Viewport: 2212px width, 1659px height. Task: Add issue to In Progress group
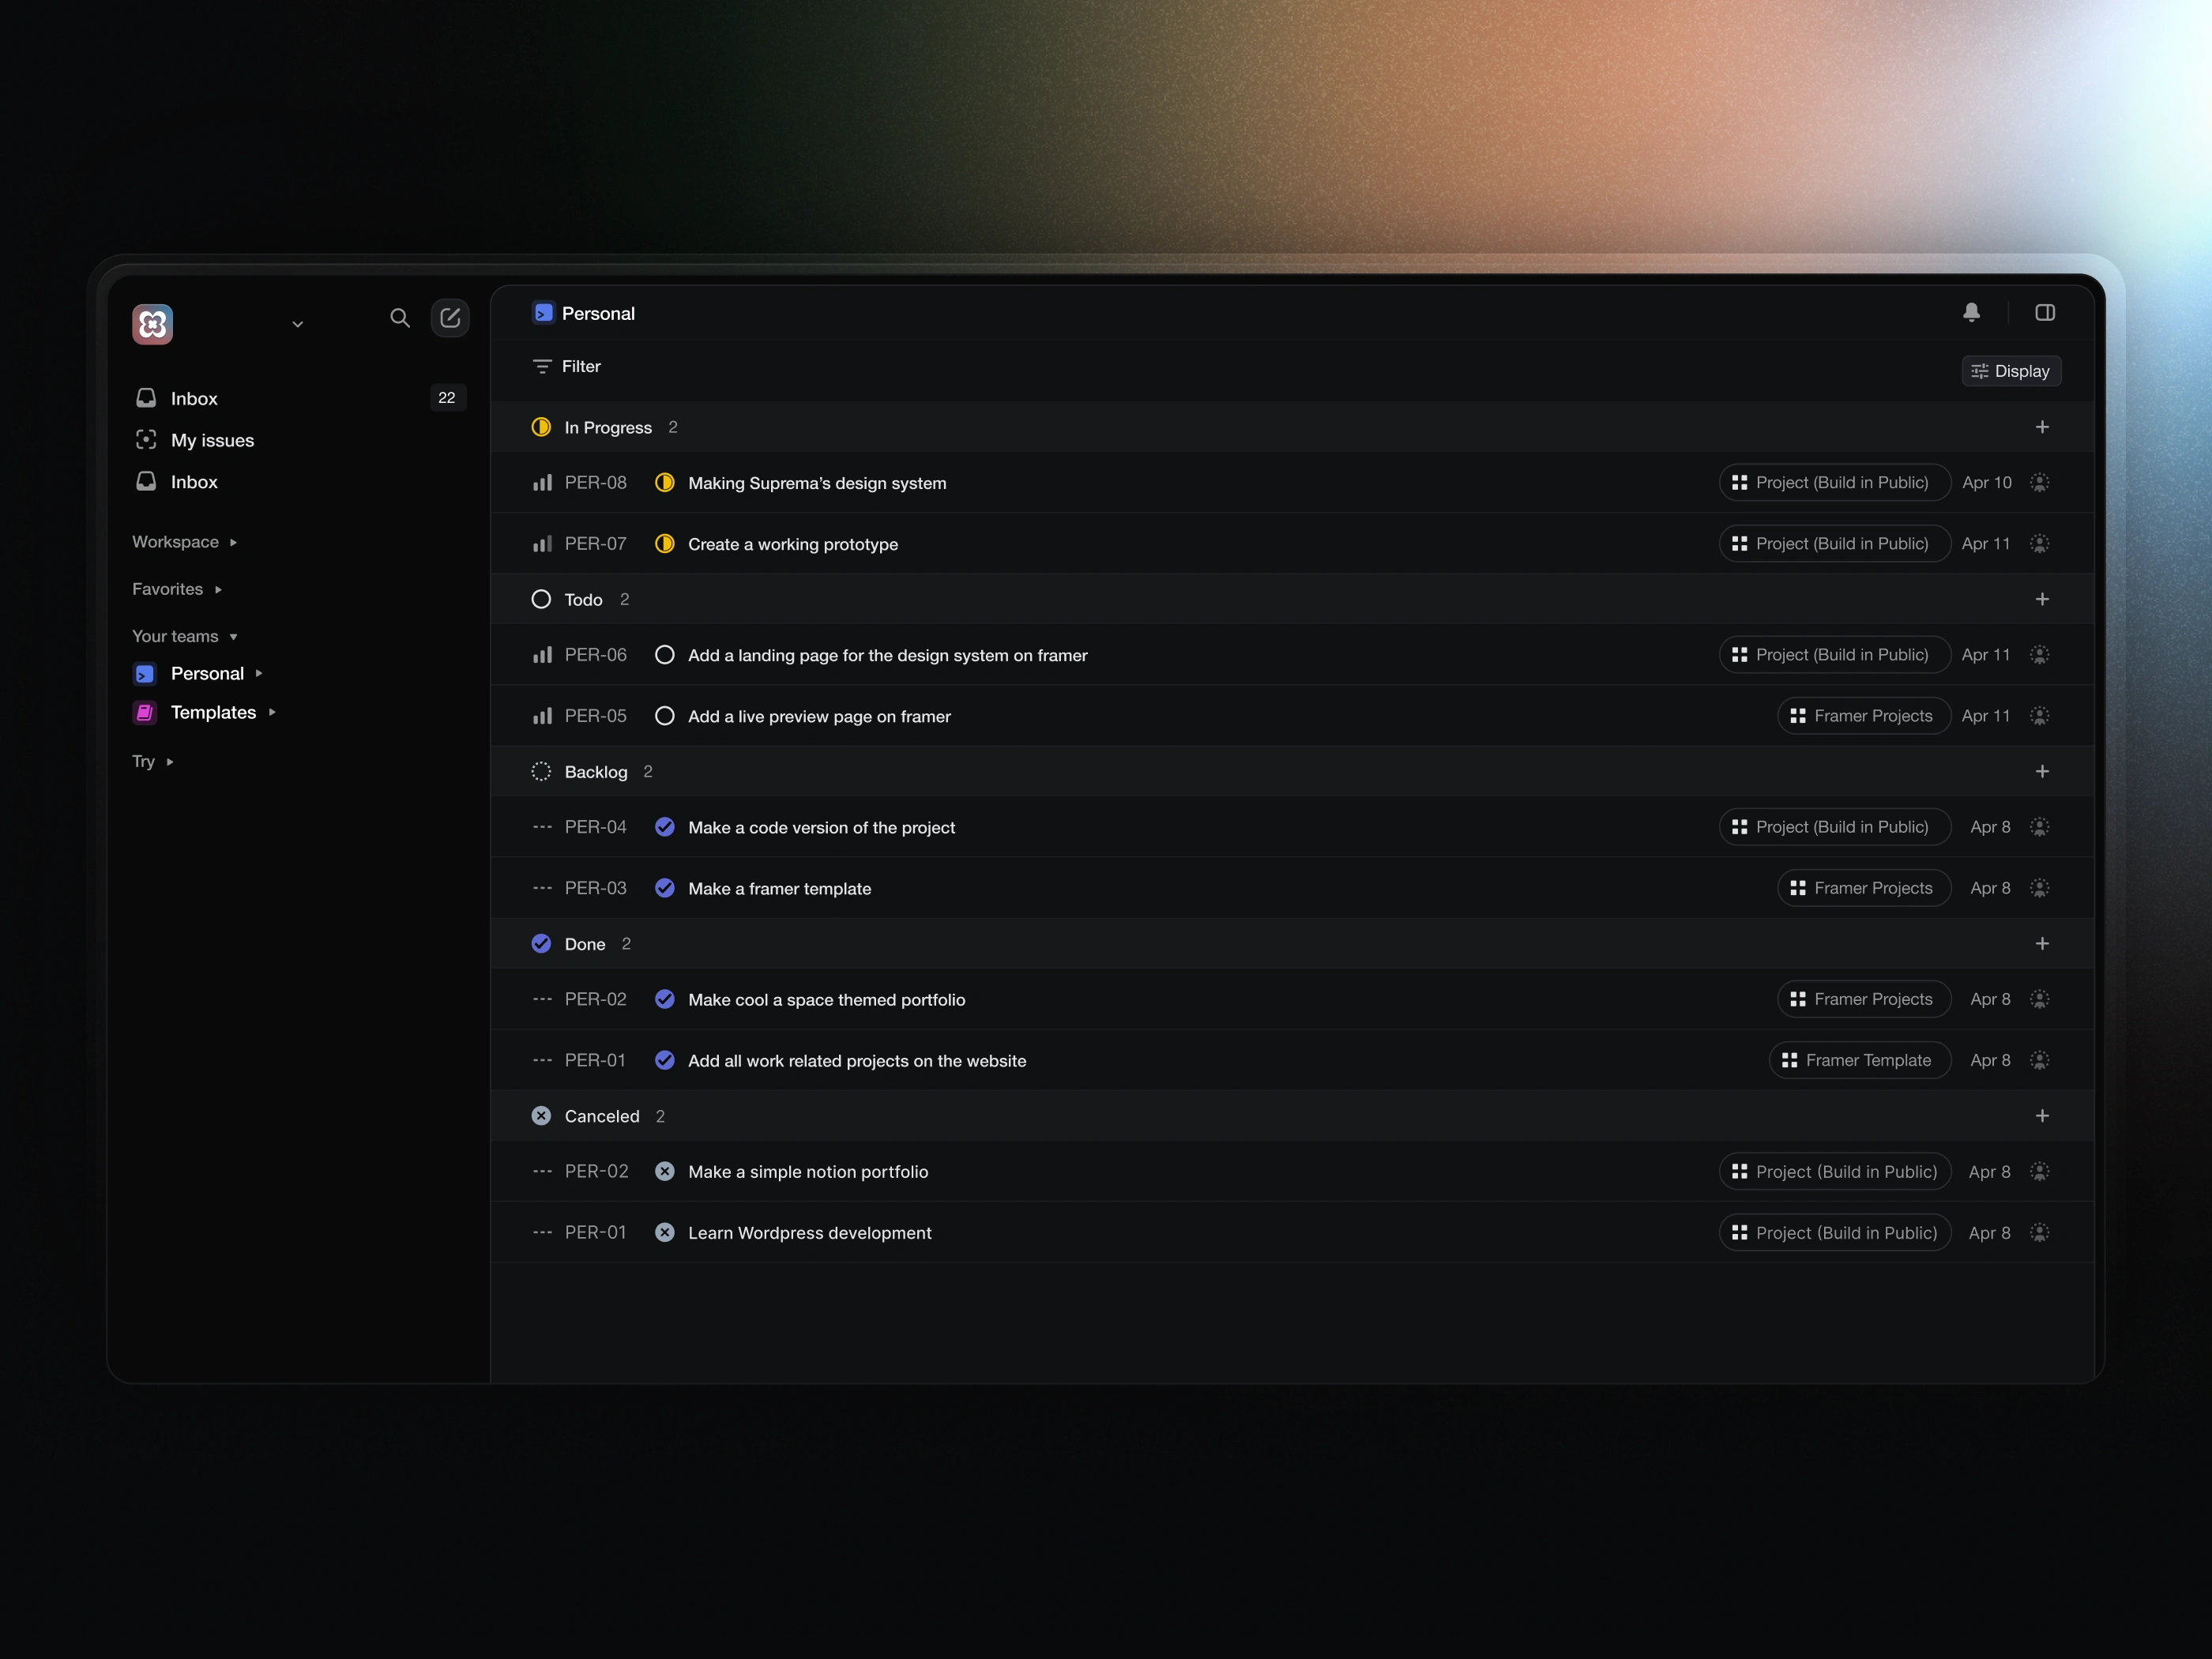tap(2042, 427)
